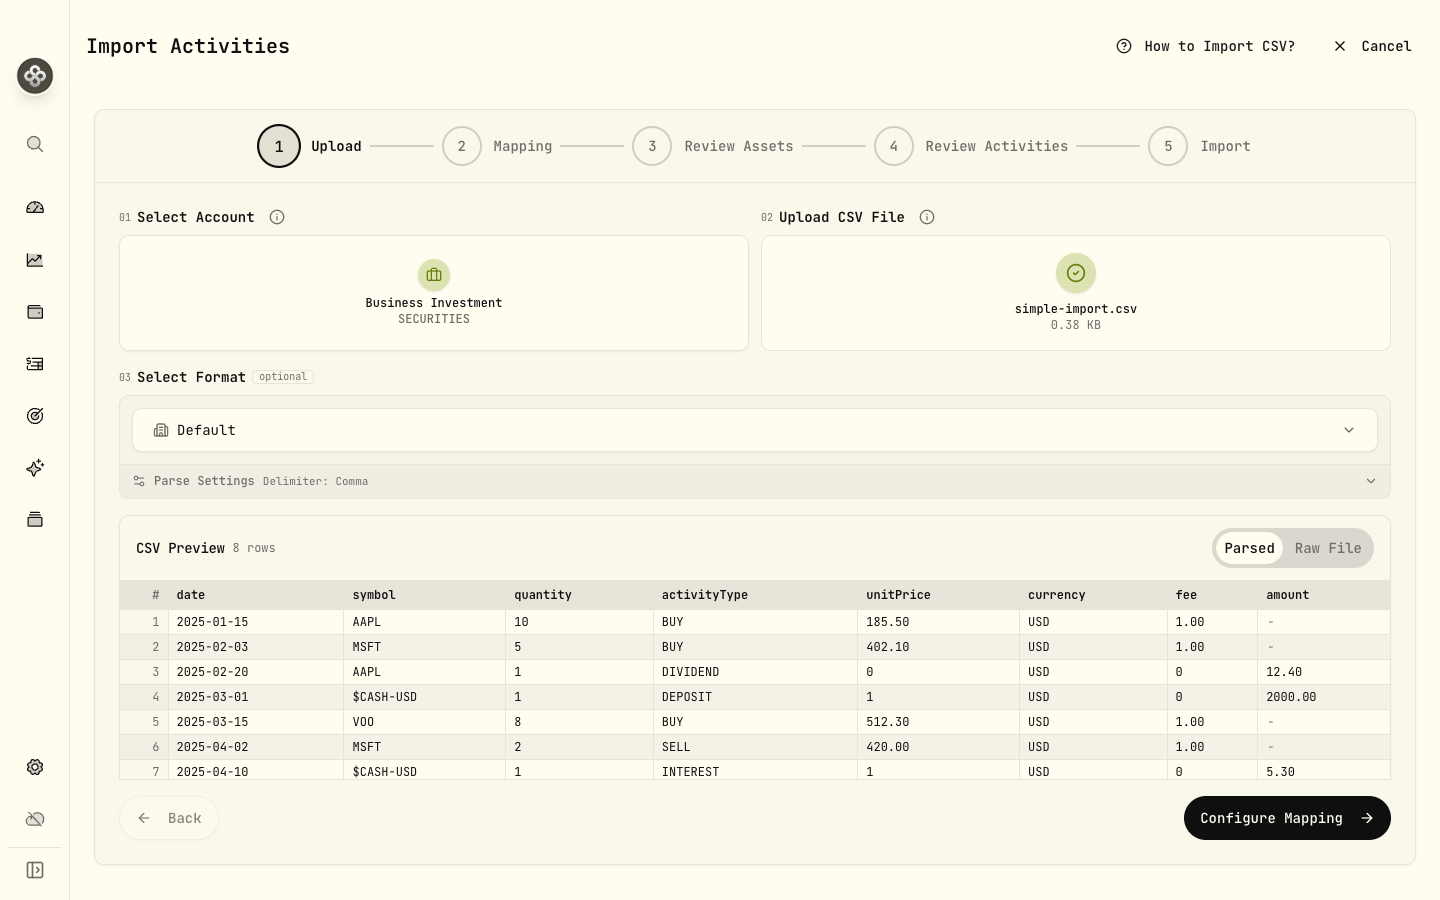
Task: Go to step 4 Review Activities
Action: click(x=971, y=146)
